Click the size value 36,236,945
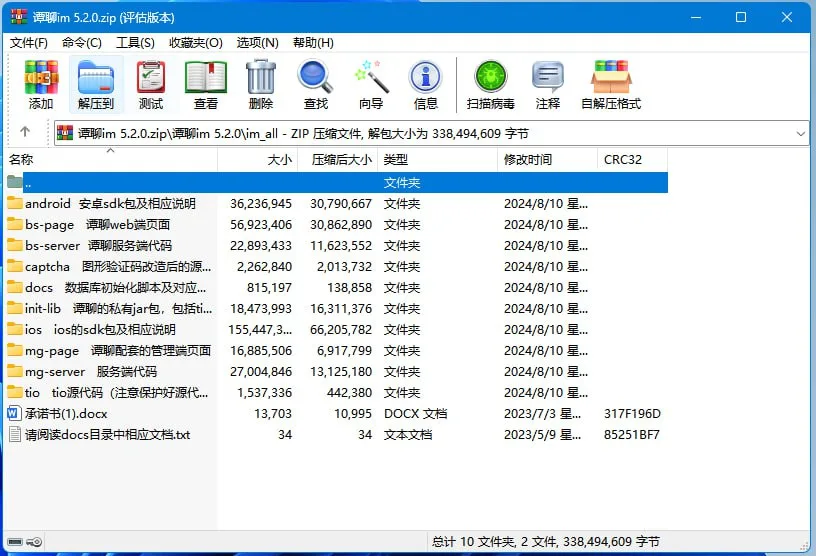 [261, 204]
